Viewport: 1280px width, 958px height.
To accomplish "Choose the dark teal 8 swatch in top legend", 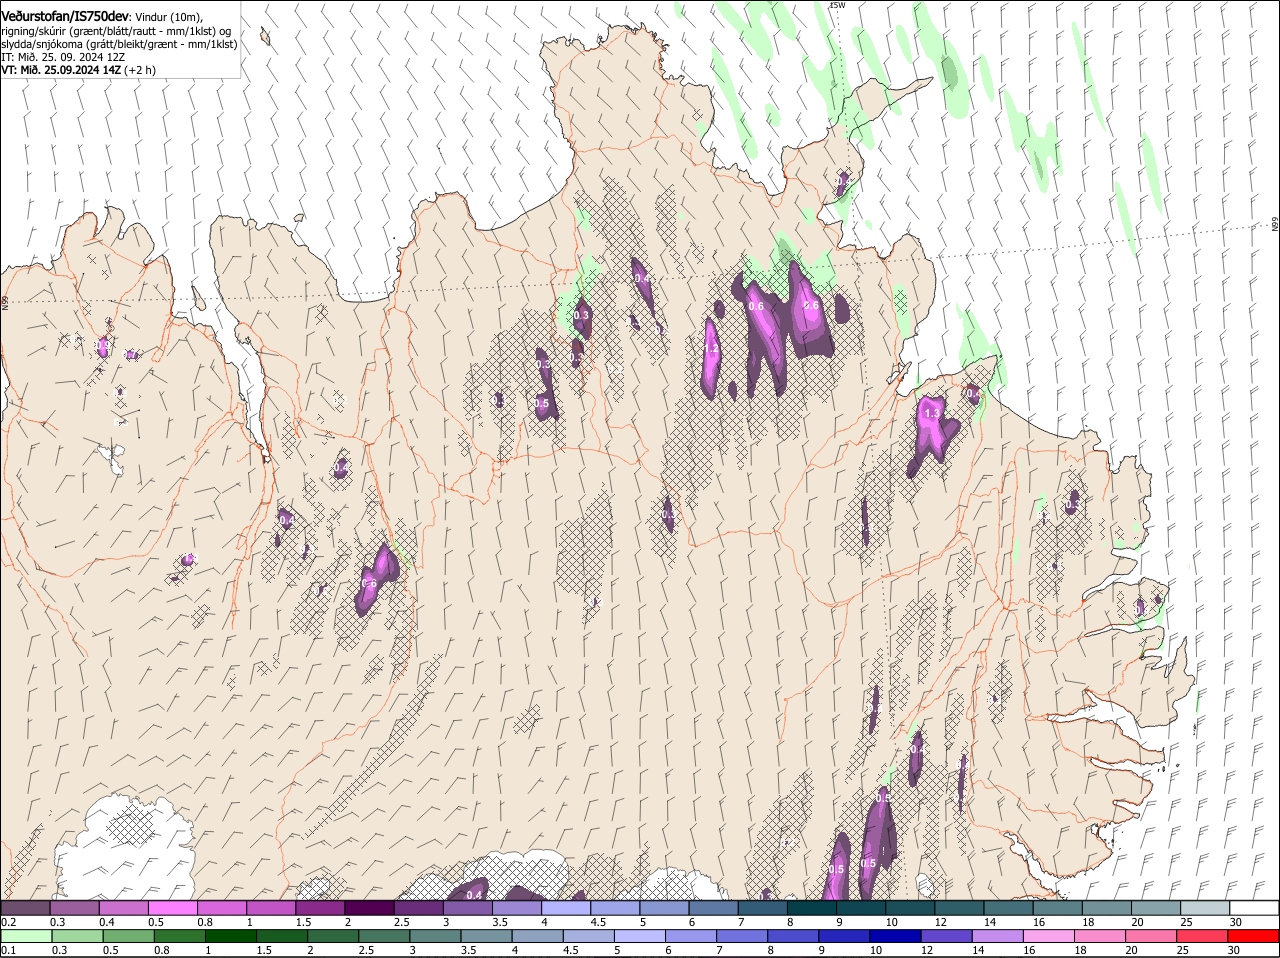I will 813,908.
